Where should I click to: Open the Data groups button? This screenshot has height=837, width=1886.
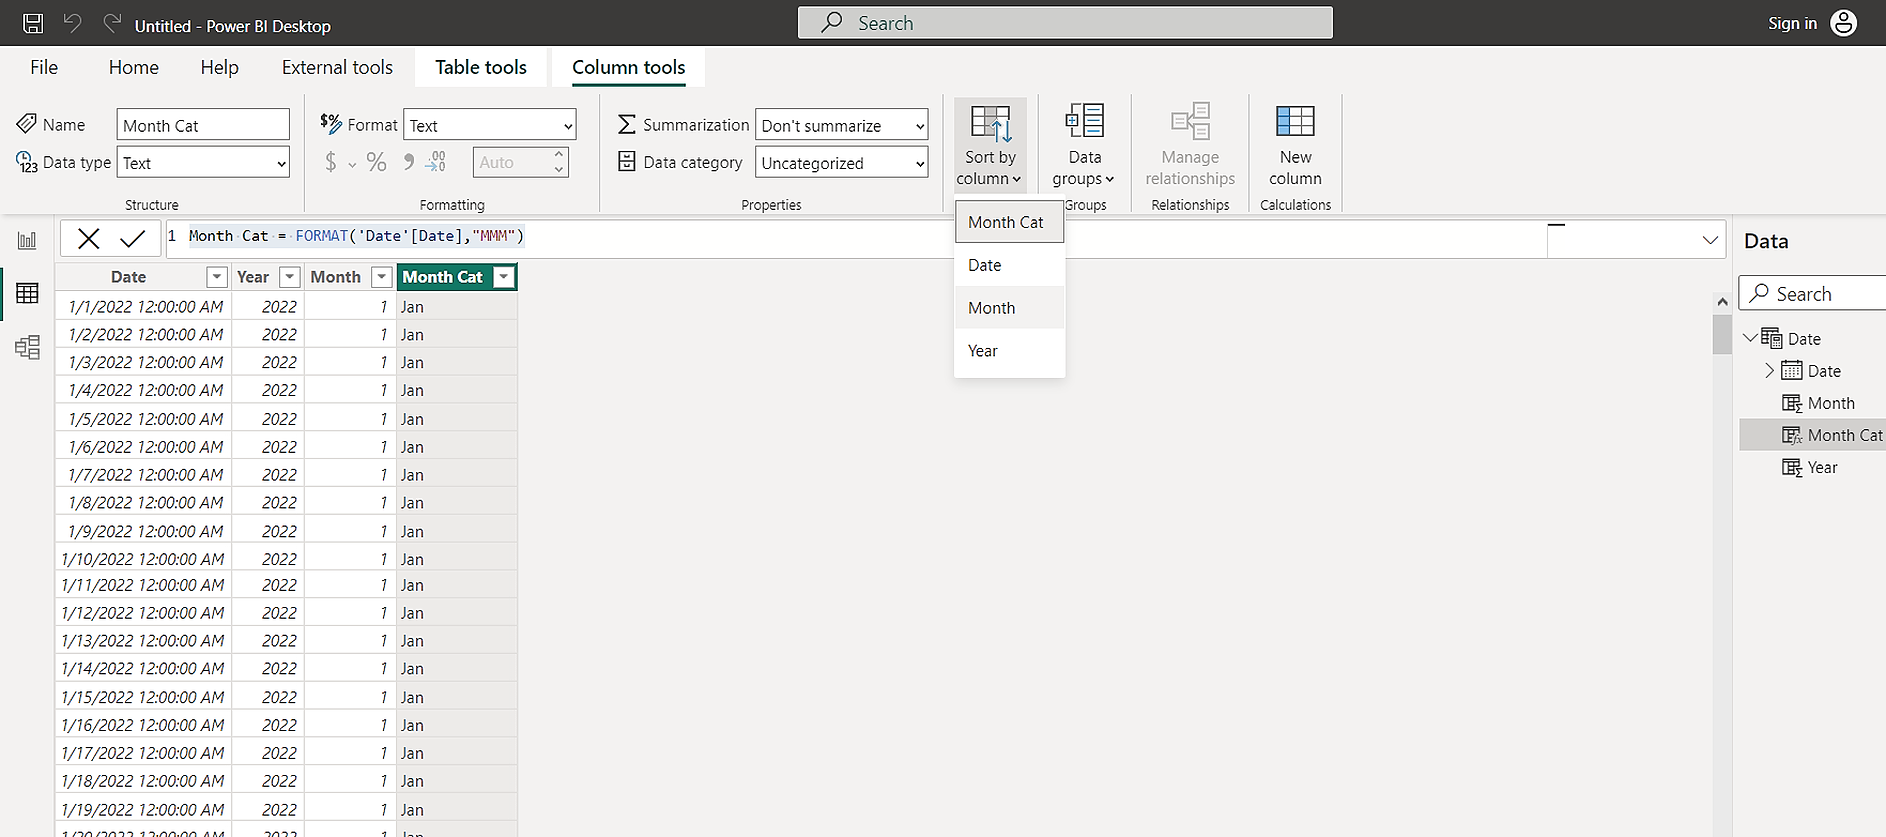(x=1084, y=146)
